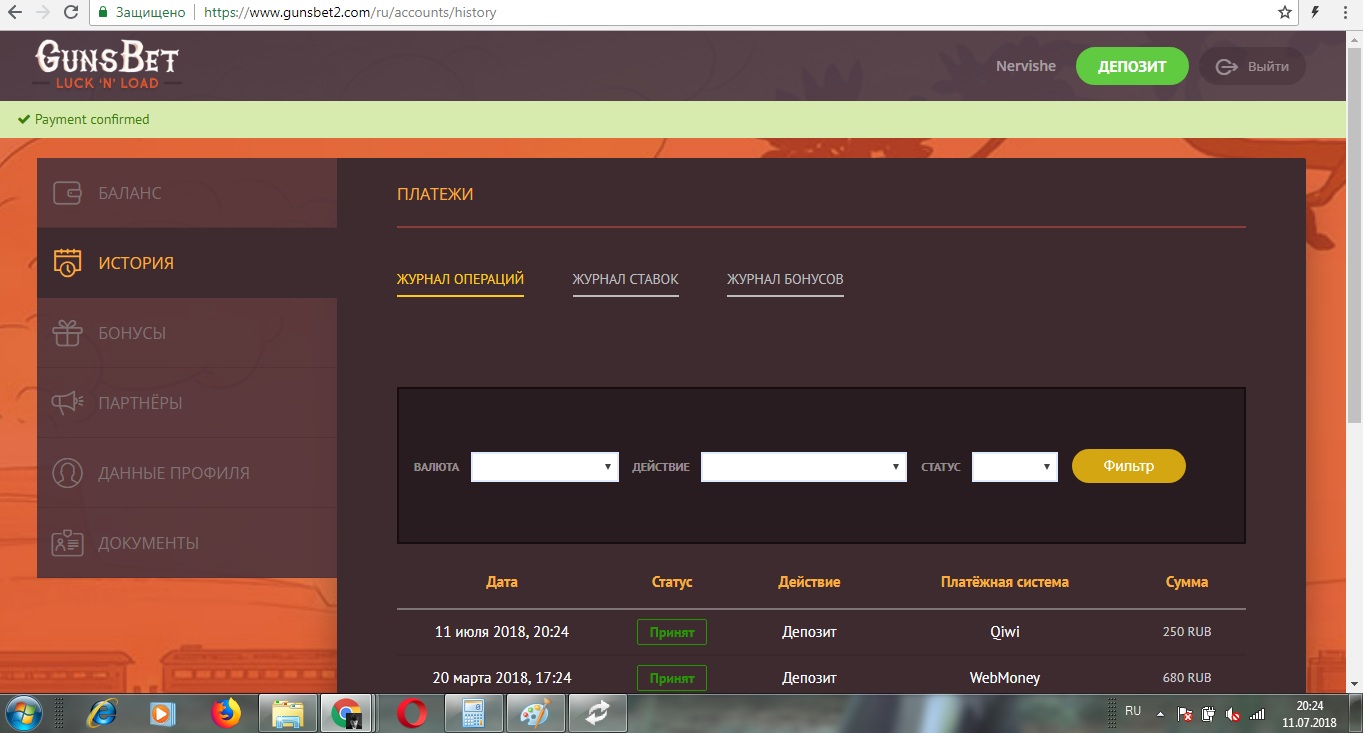Switch to Журнал операций tab
Viewport: 1363px width, 733px height.
[460, 279]
